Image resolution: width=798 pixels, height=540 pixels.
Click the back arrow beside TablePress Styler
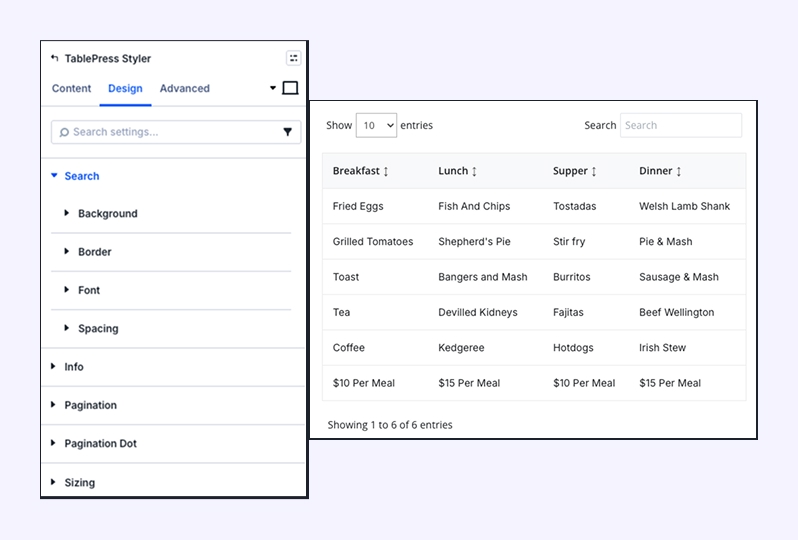pos(55,59)
